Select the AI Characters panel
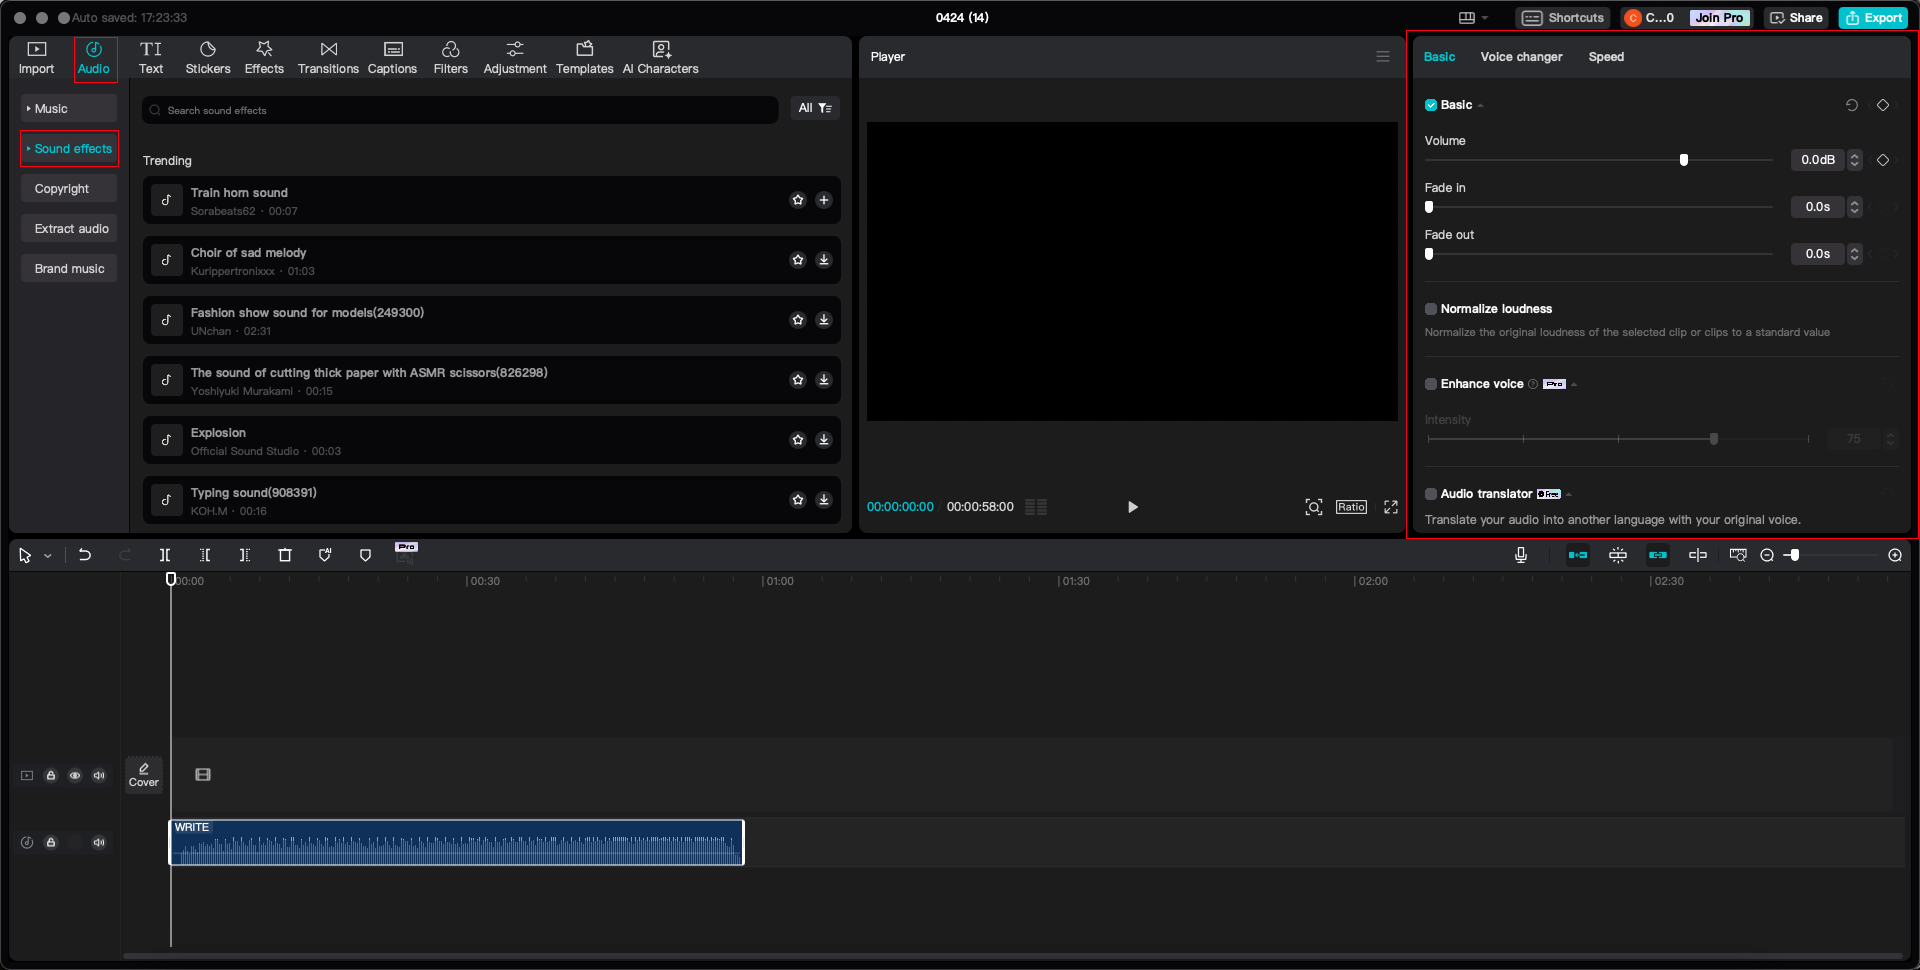The width and height of the screenshot is (1920, 970). pyautogui.click(x=660, y=57)
